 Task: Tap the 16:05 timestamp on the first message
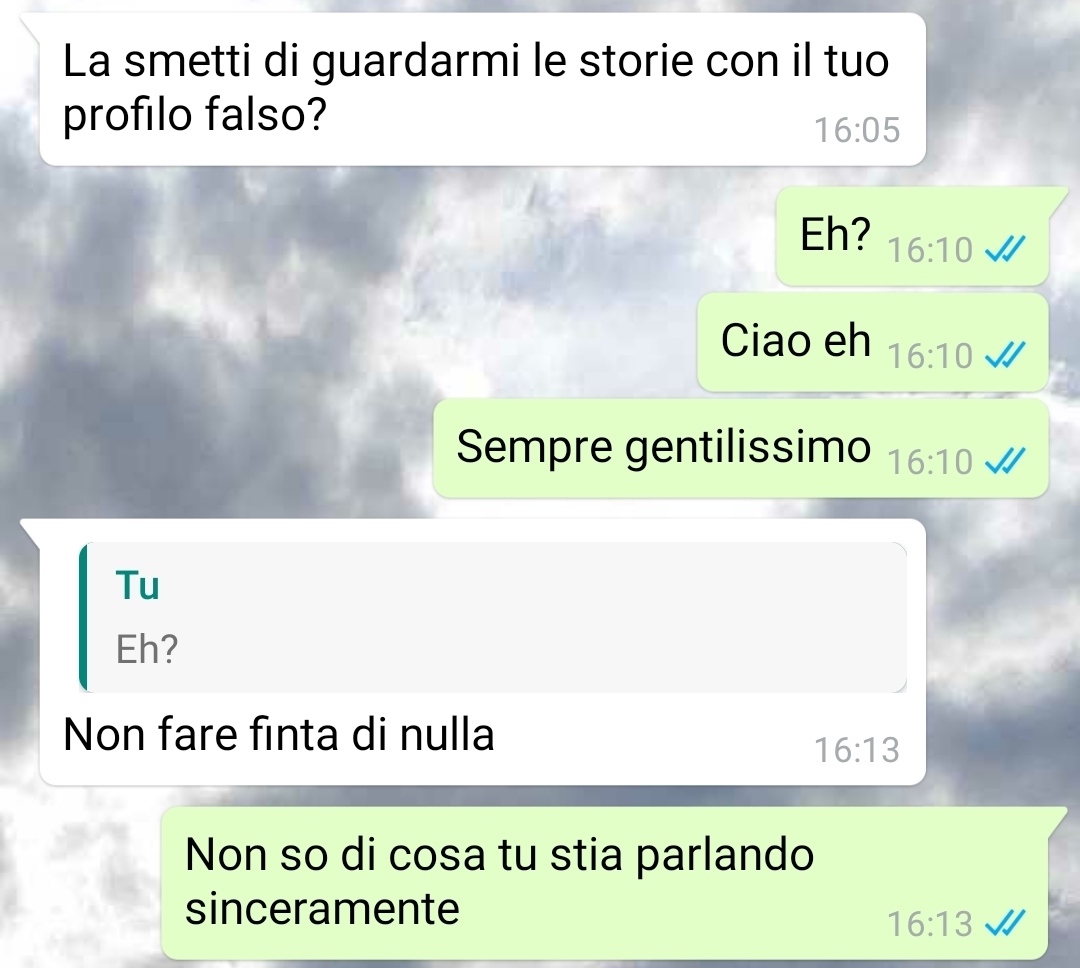click(x=857, y=130)
